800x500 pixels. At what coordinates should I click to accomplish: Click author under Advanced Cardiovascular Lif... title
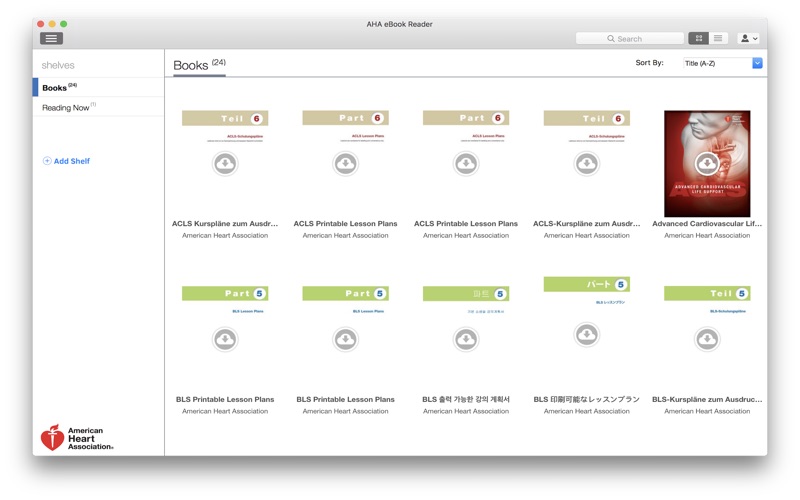707,236
